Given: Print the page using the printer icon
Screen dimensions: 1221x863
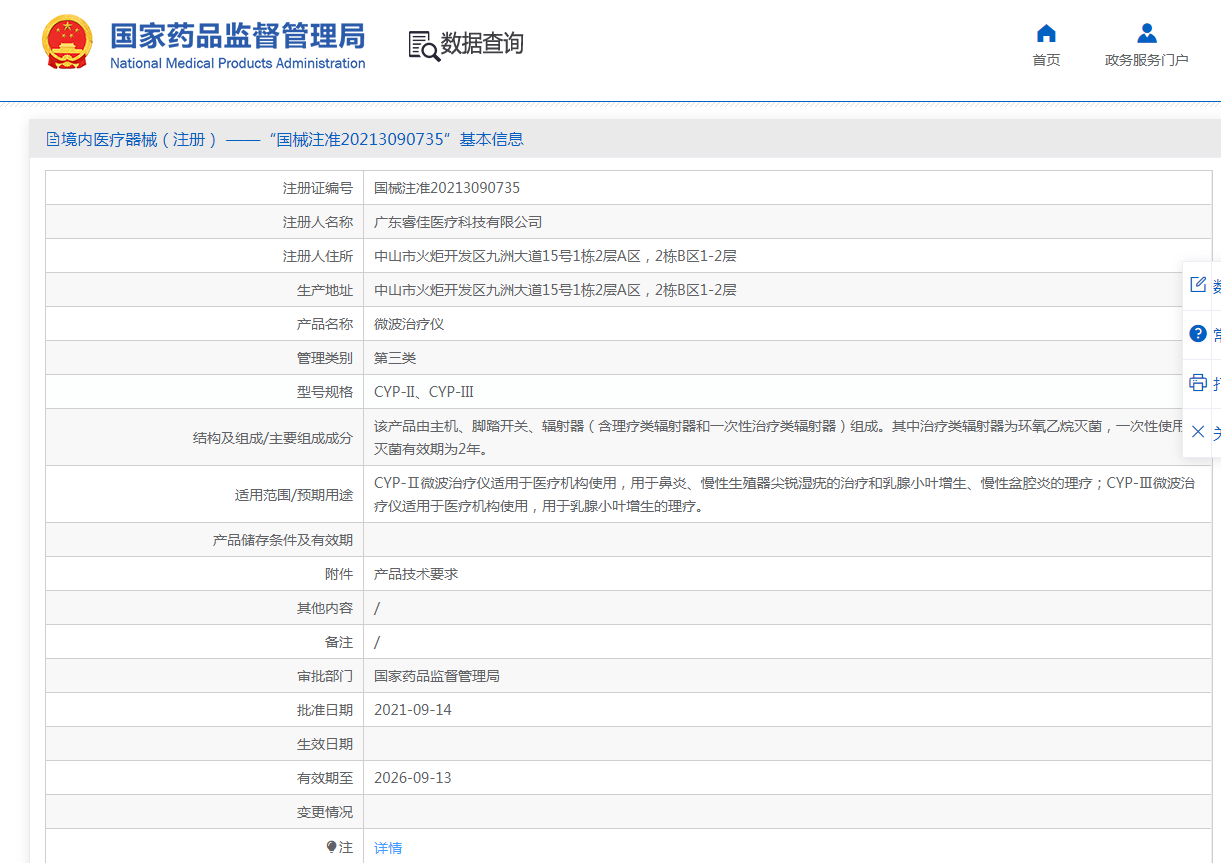Looking at the screenshot, I should click(1198, 382).
